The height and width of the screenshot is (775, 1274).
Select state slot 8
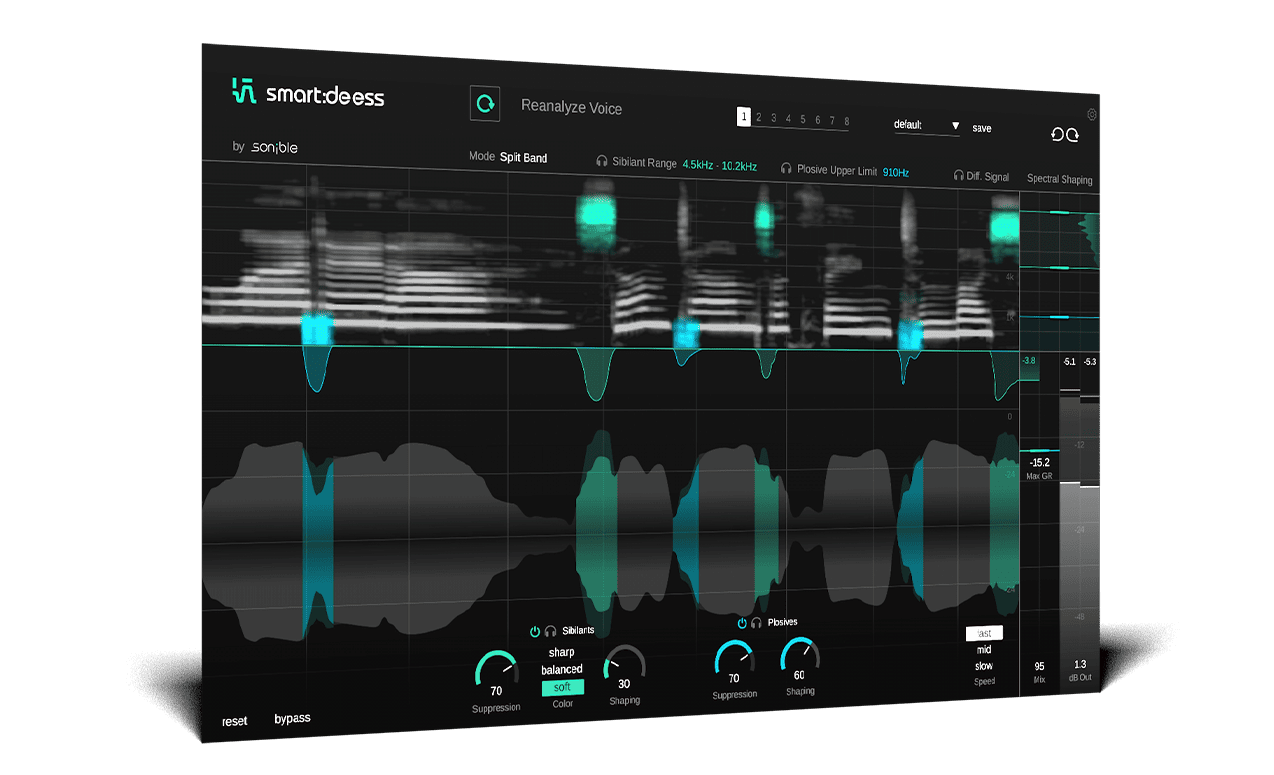point(846,122)
